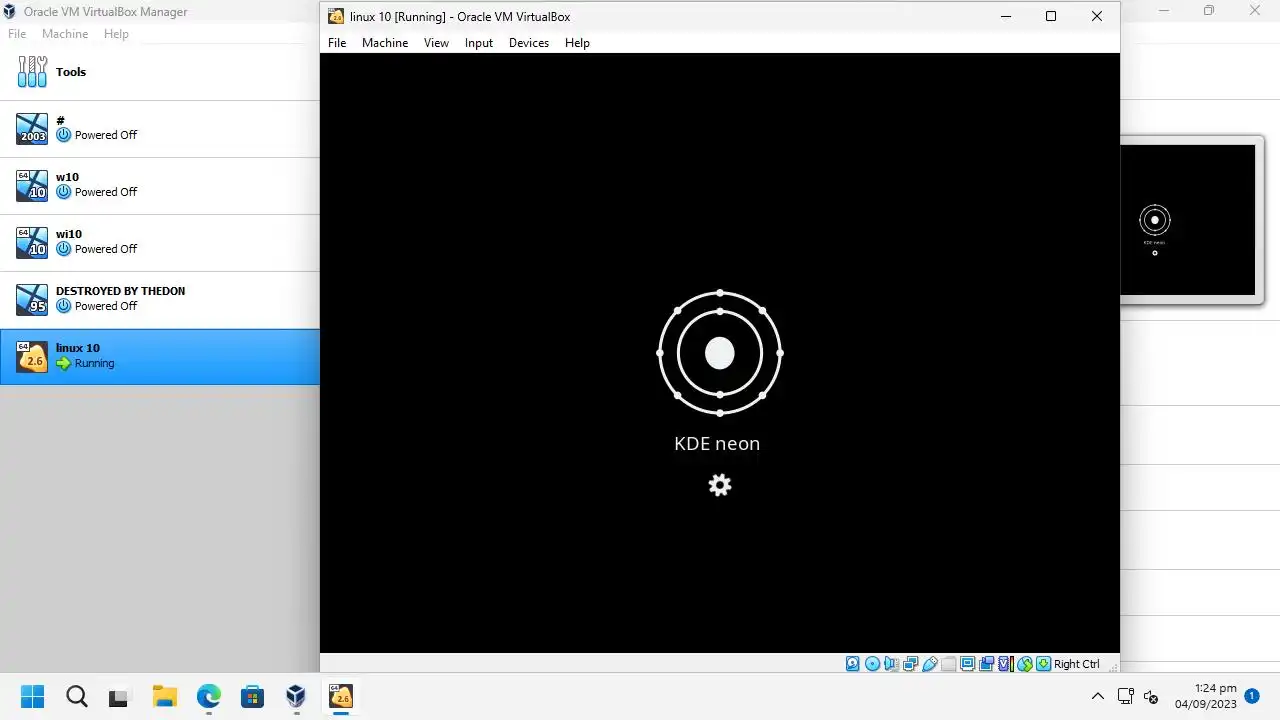Click the network adapter indicator icon

(x=910, y=664)
